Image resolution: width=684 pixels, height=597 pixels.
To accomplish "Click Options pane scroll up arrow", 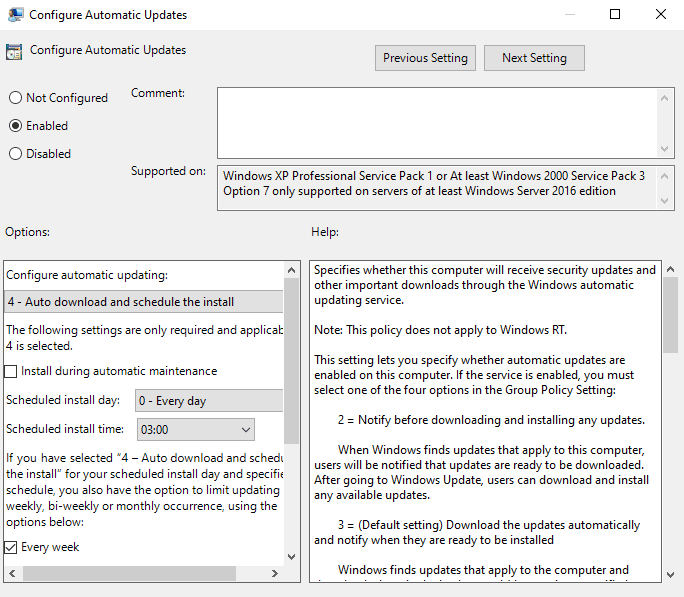I will [x=291, y=270].
